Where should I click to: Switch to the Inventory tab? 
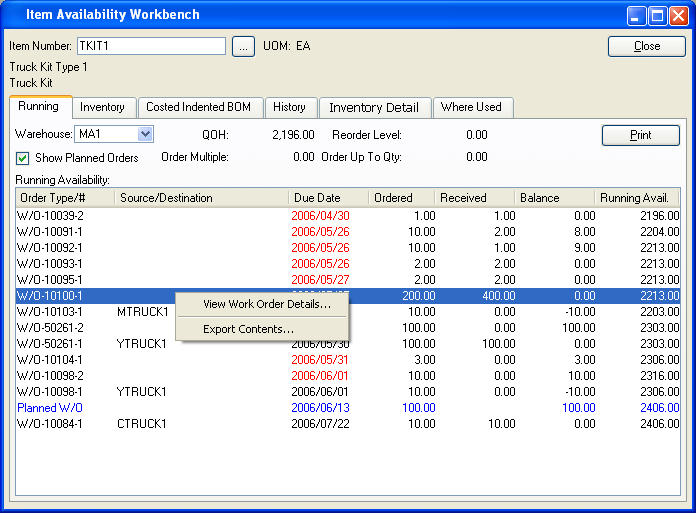coord(102,107)
